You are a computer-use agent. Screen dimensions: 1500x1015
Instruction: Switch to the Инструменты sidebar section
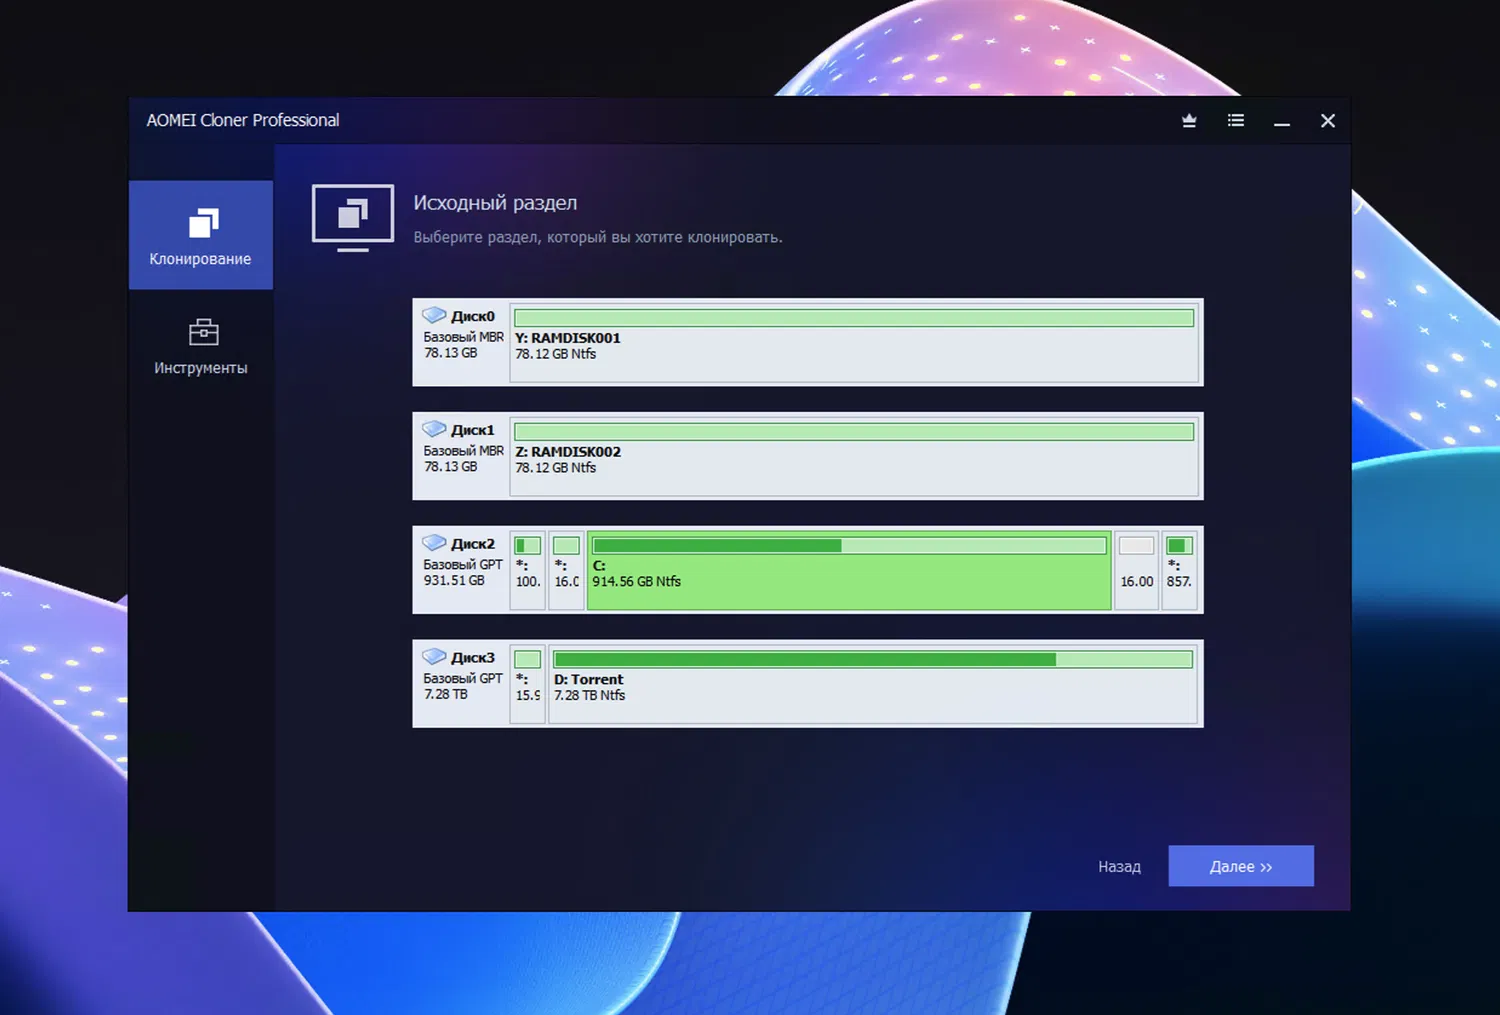(x=201, y=345)
